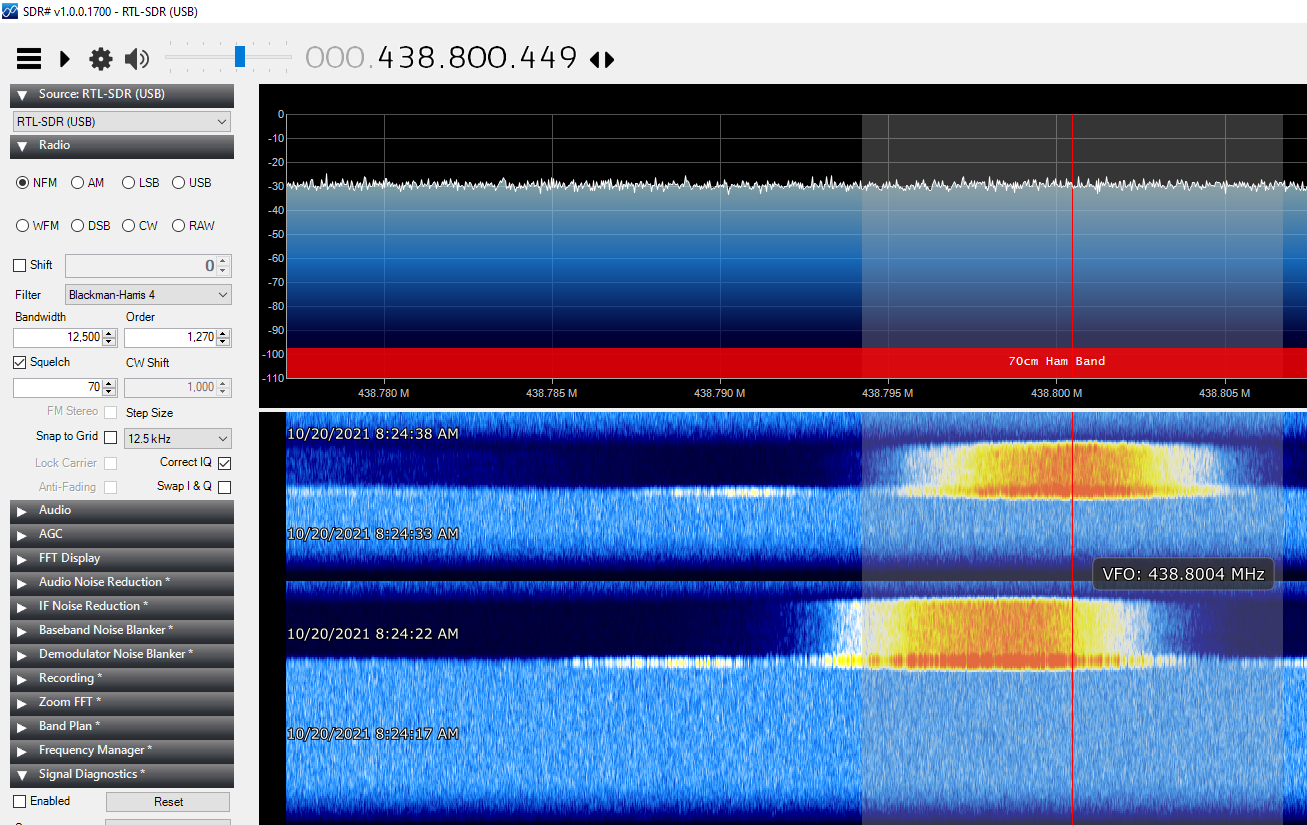Expand the Frequency Manager panel

click(x=22, y=751)
